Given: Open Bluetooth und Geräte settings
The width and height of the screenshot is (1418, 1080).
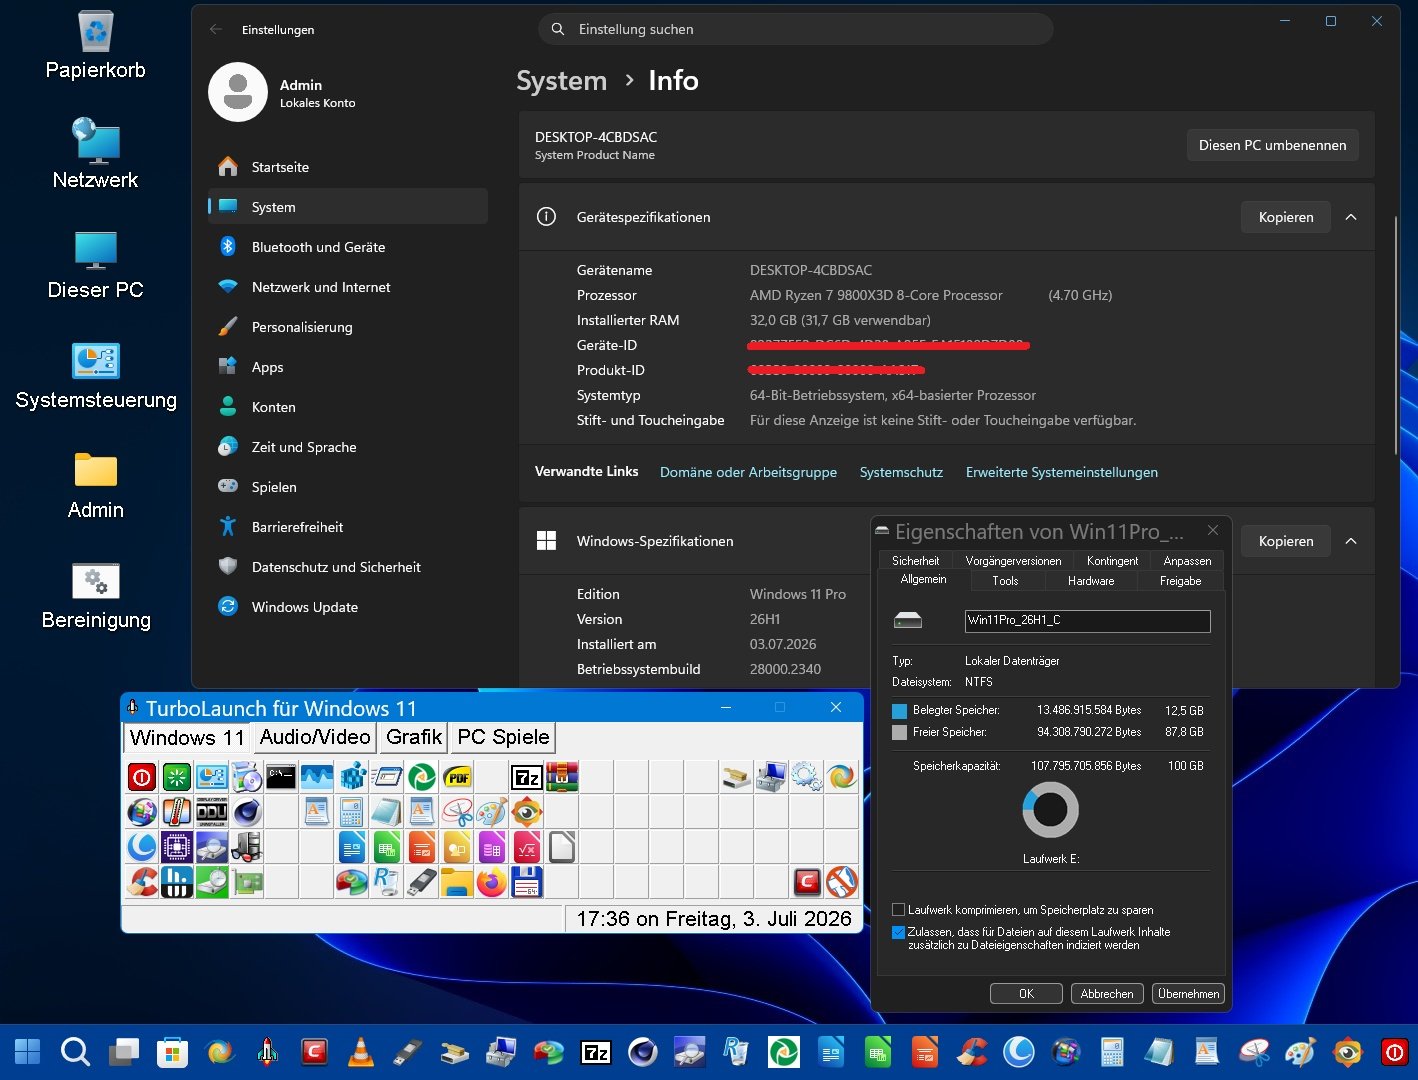Looking at the screenshot, I should 348,247.
